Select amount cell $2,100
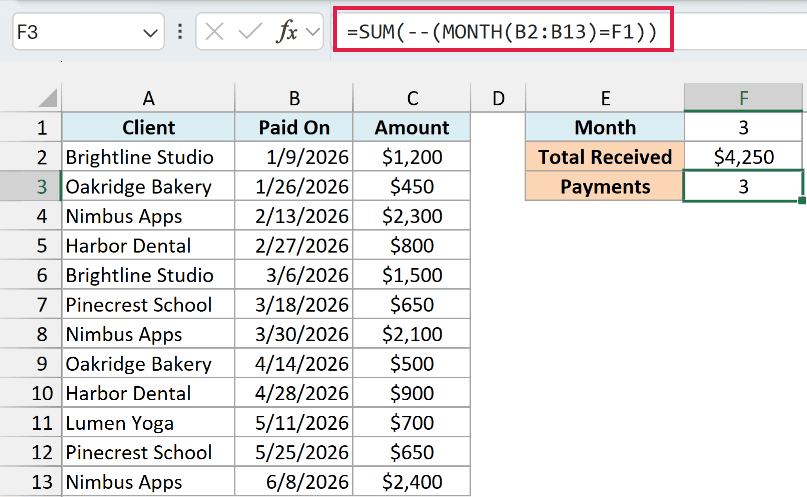Image resolution: width=807 pixels, height=497 pixels. pyautogui.click(x=412, y=334)
